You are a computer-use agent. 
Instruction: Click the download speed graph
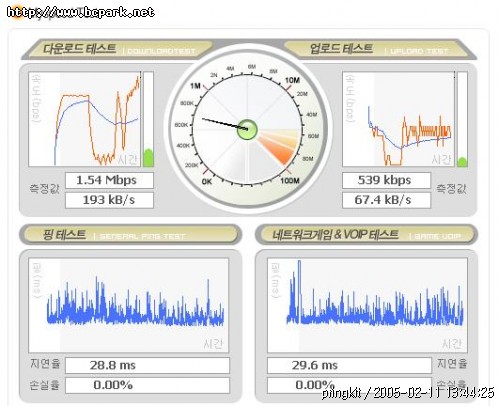85,119
